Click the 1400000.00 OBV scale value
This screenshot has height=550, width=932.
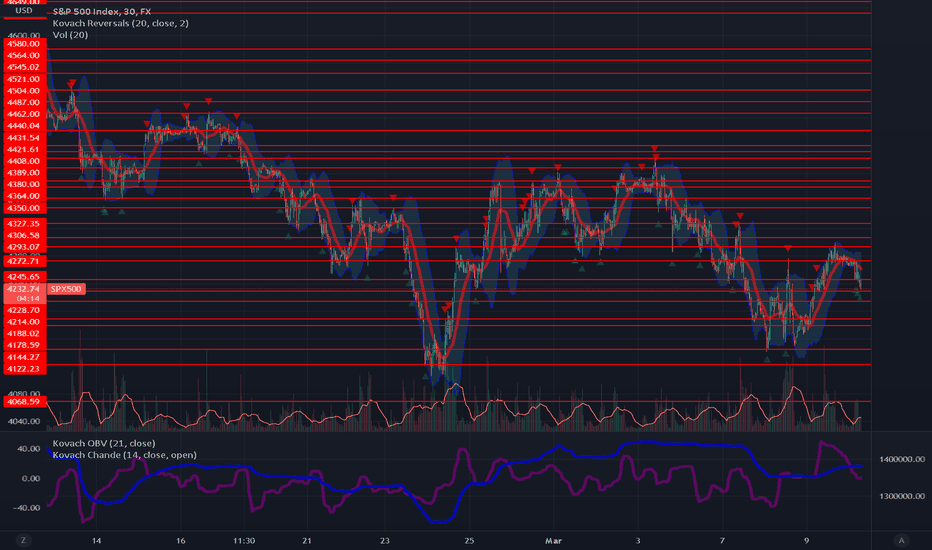pos(902,459)
